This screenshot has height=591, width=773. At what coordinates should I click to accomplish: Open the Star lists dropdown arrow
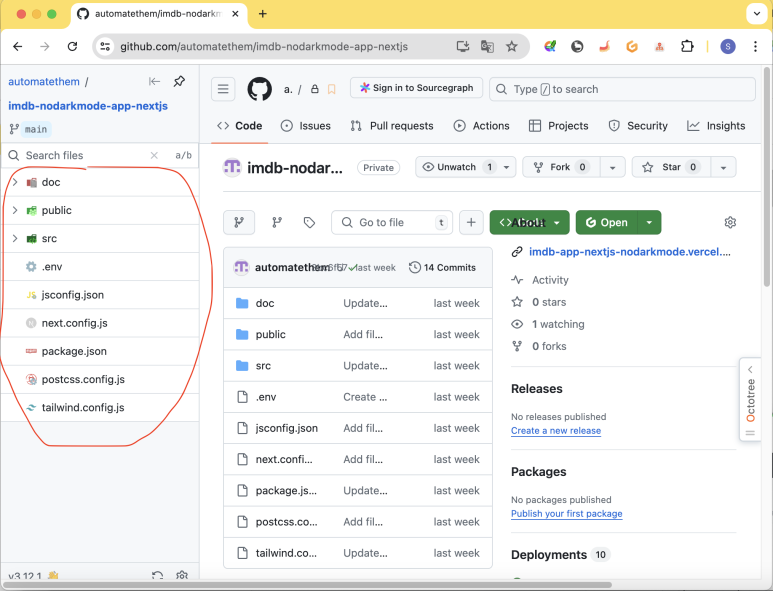point(723,168)
